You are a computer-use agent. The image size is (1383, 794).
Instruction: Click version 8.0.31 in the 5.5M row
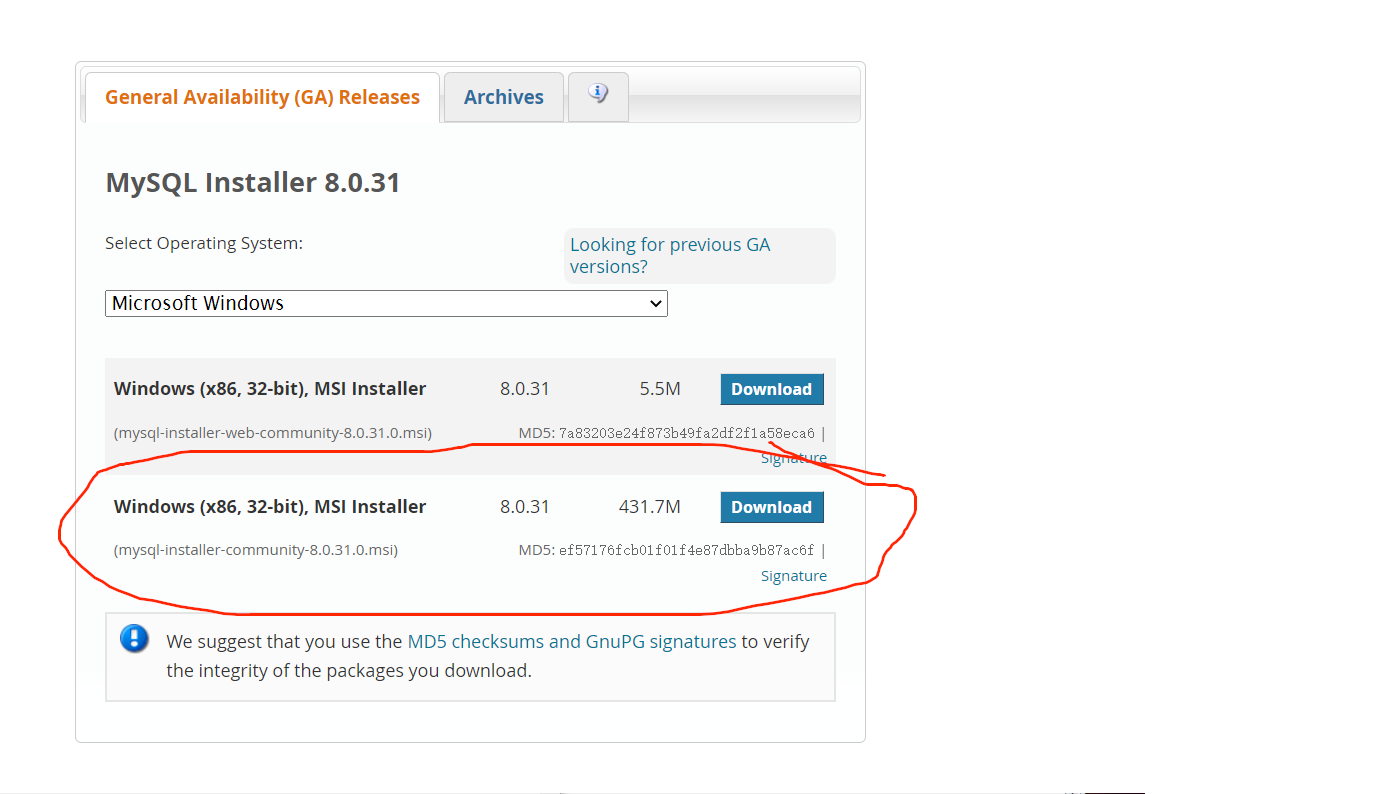tap(525, 389)
